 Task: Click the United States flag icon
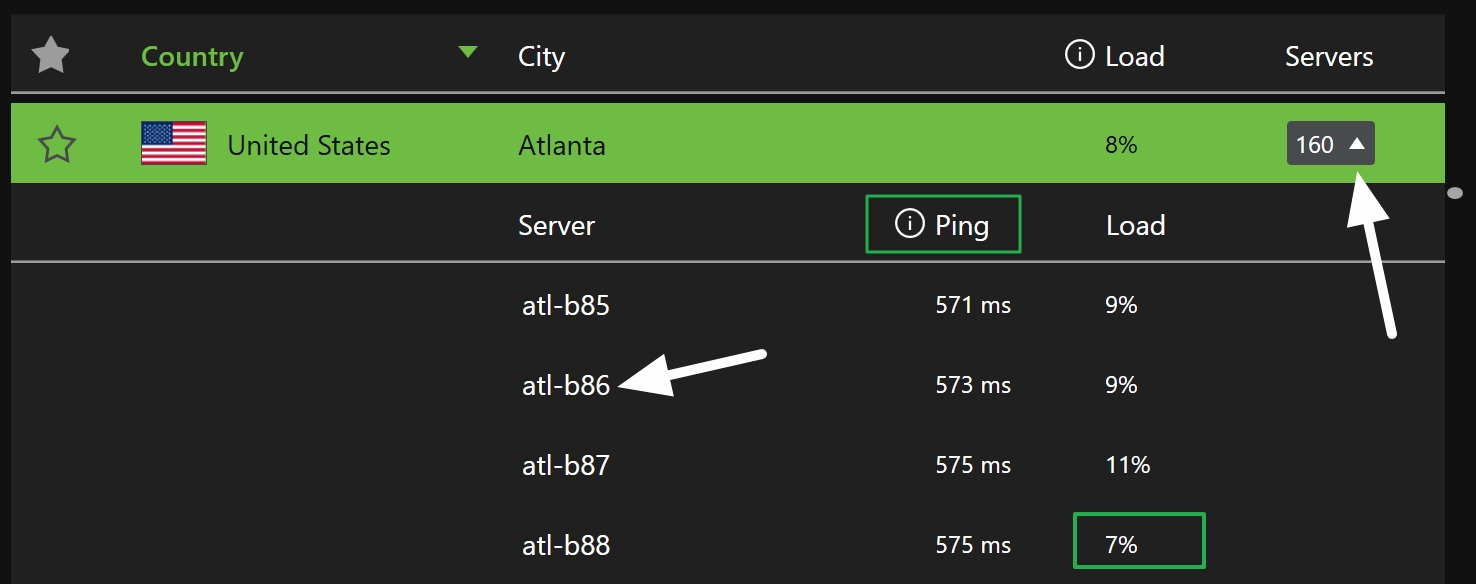(172, 143)
